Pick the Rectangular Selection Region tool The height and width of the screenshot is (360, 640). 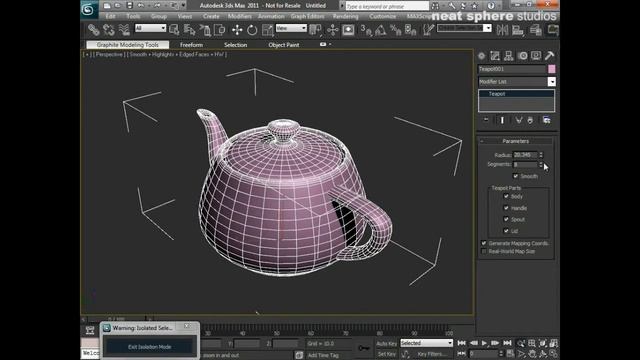[205, 30]
